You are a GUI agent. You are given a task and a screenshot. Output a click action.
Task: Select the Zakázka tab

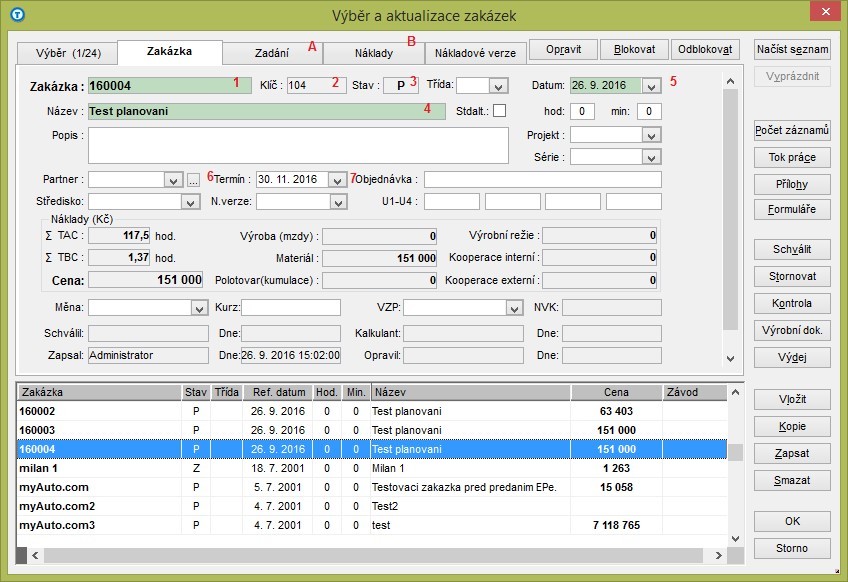coord(169,51)
